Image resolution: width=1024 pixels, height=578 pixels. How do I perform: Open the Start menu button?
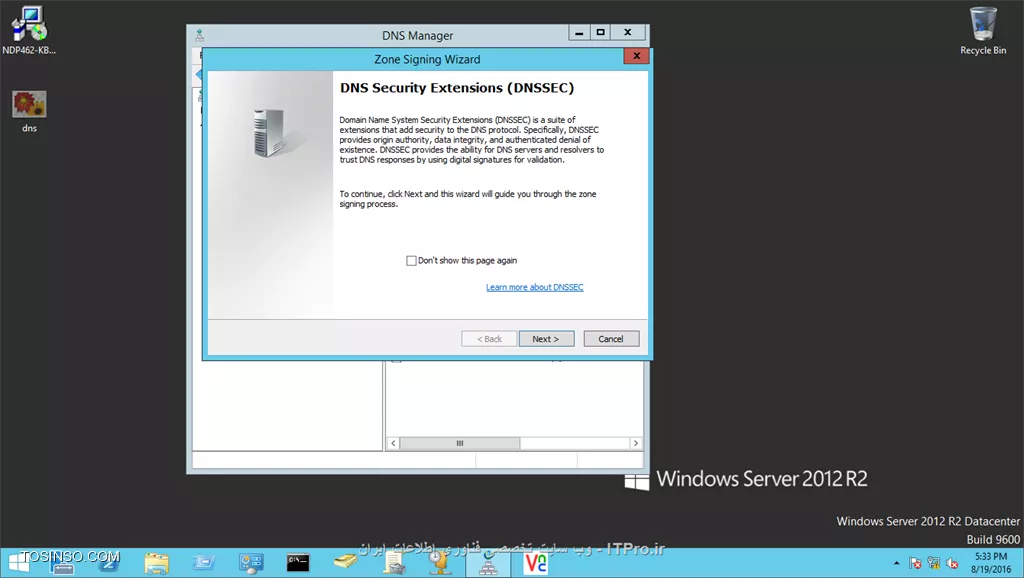20,562
